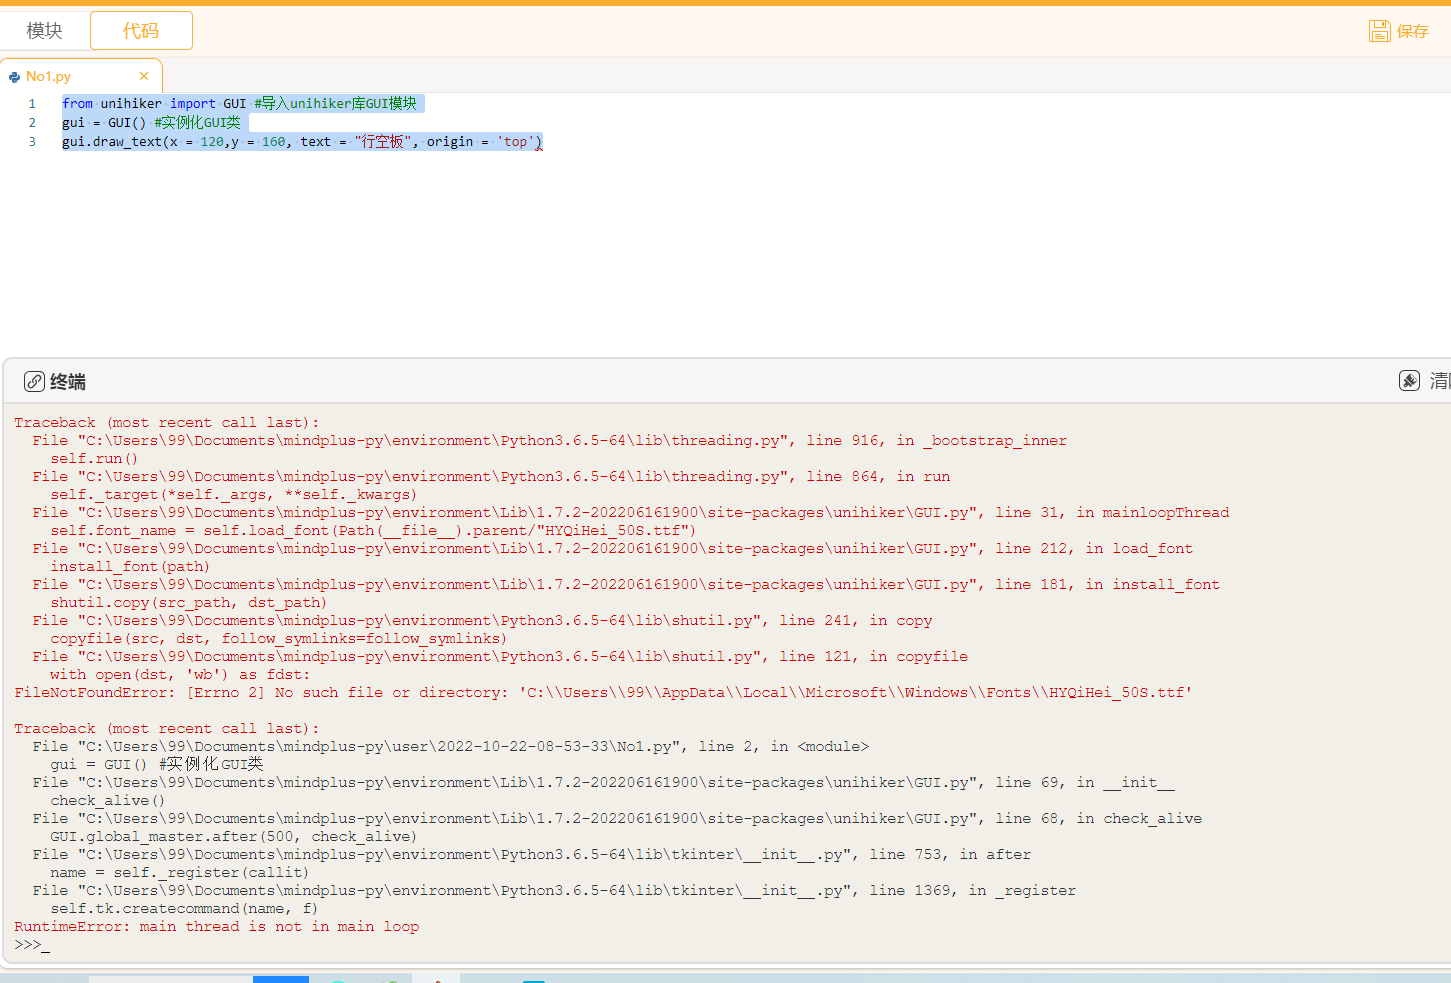
Task: Click terminal line 'GUI.global_master.after(500, check_alive)'
Action: [234, 836]
